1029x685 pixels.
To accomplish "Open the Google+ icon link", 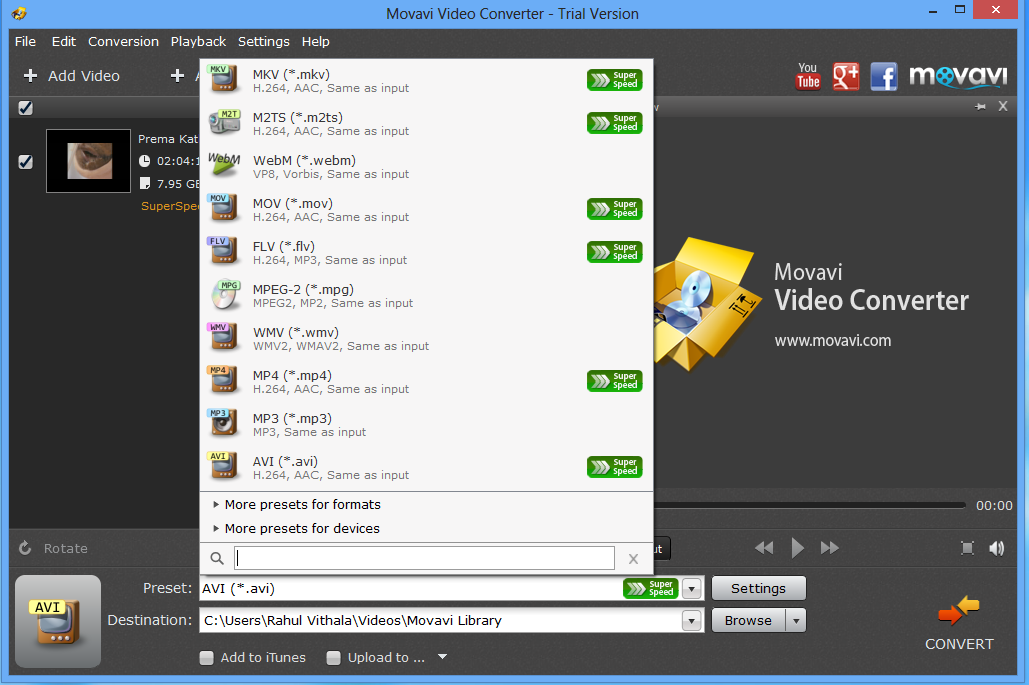I will (x=846, y=76).
